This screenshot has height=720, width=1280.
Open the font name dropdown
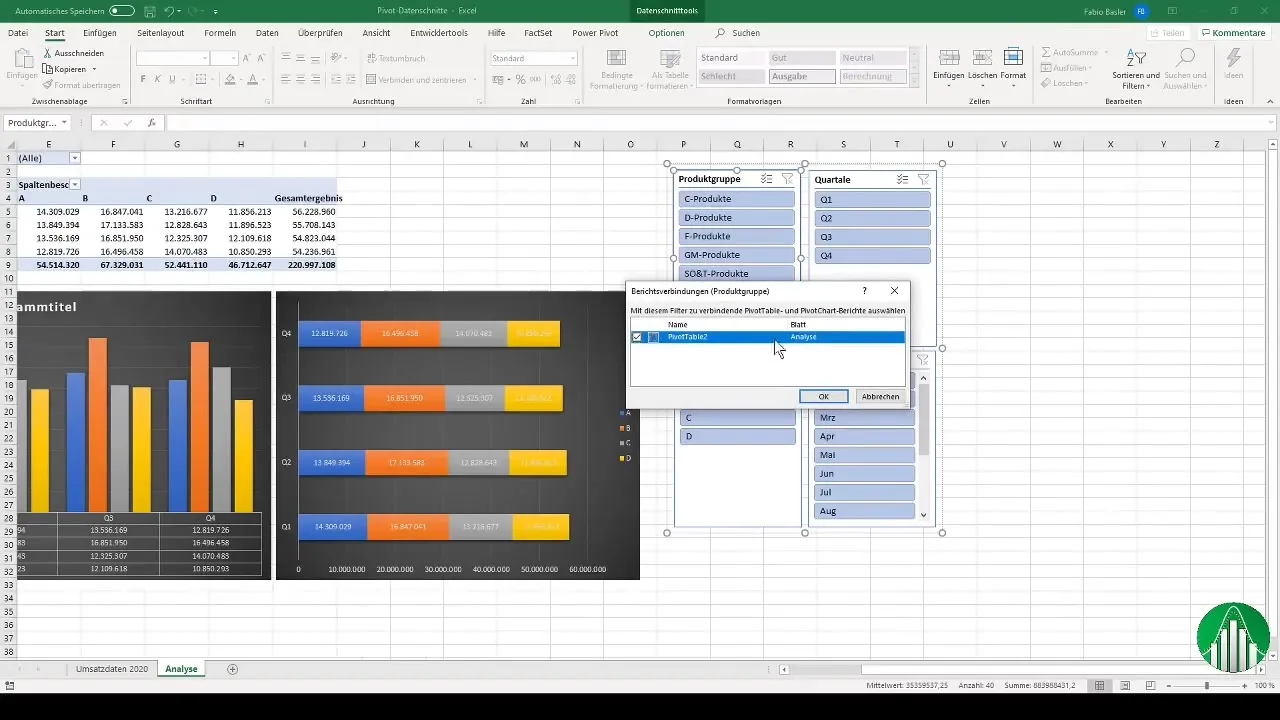[x=206, y=58]
